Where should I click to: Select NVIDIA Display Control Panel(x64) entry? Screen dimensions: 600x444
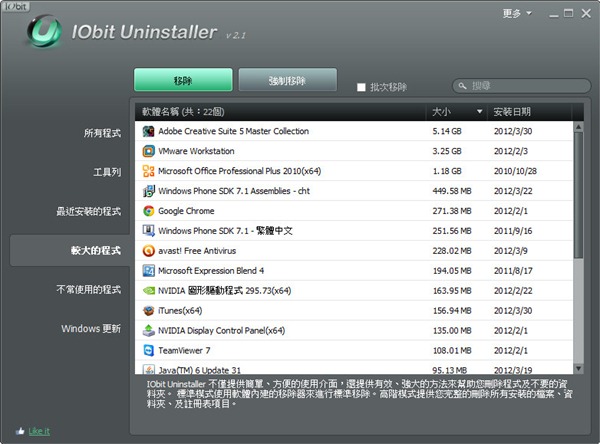(221, 330)
